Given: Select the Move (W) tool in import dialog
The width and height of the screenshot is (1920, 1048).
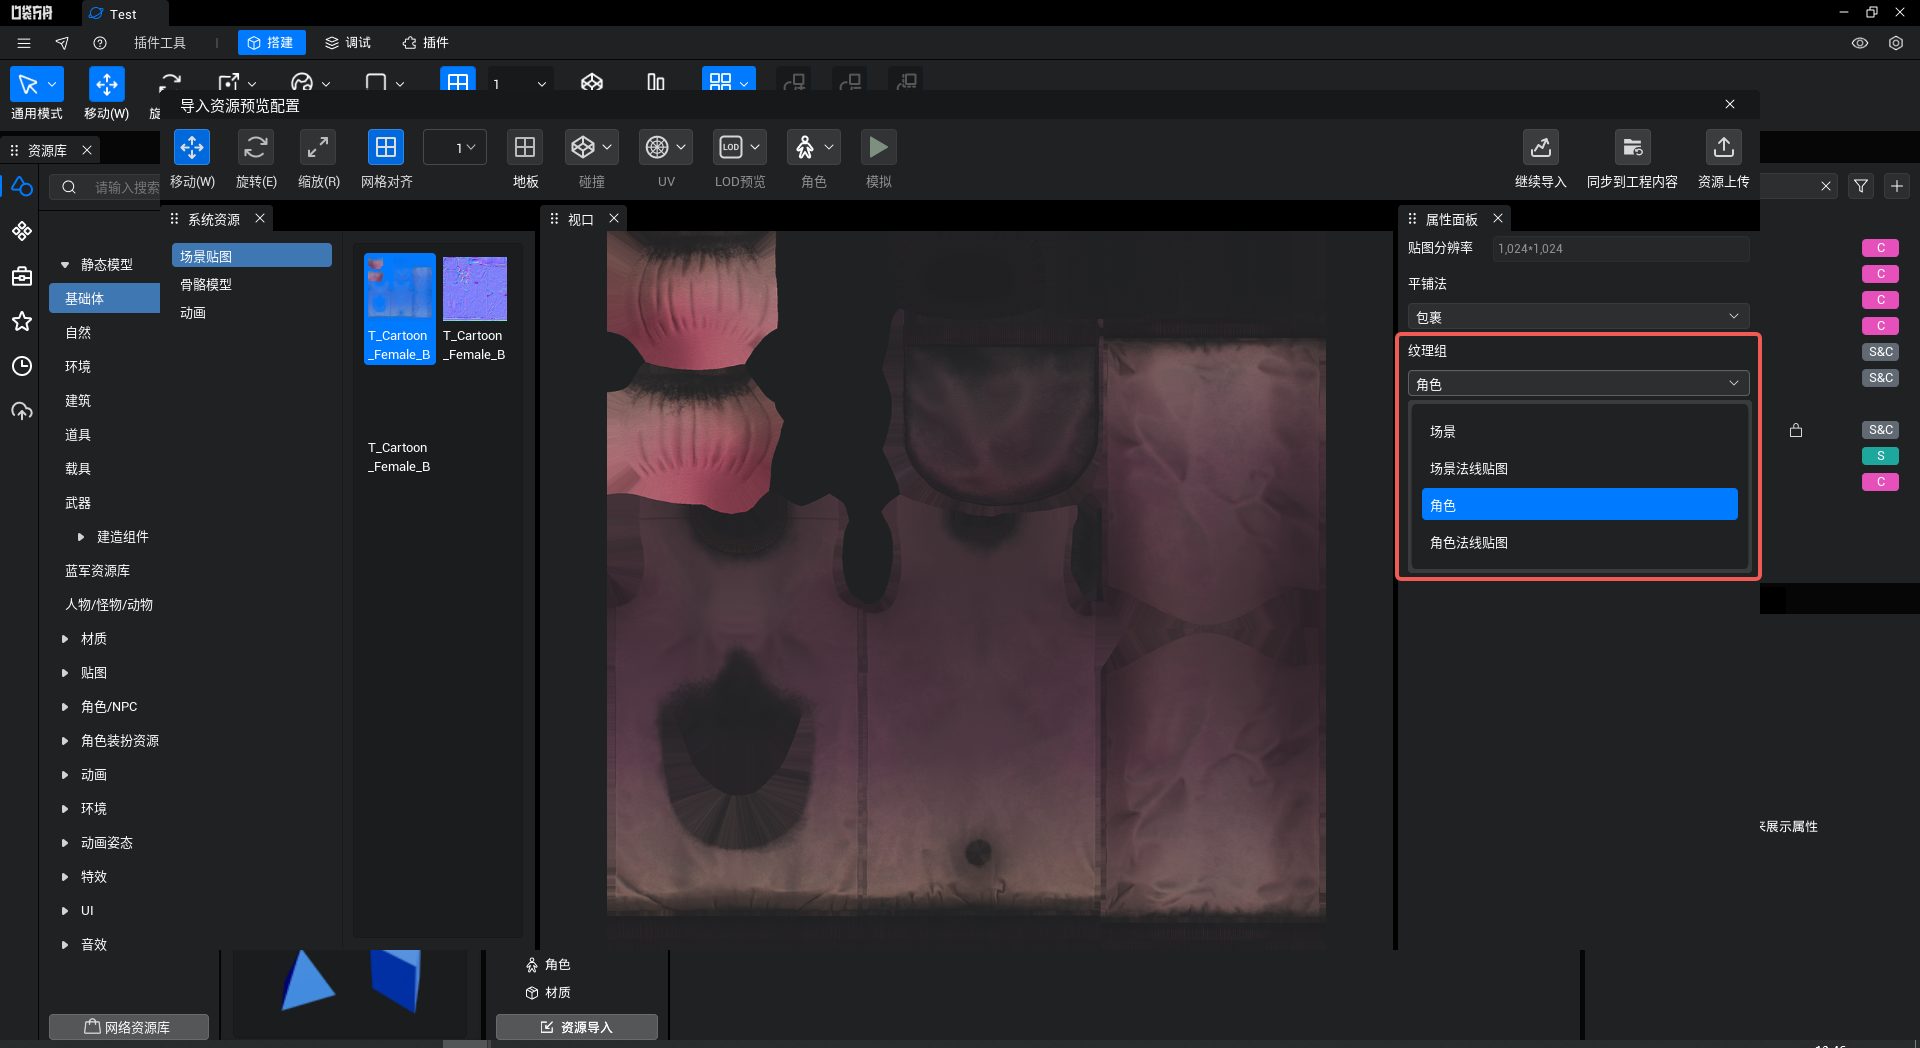Looking at the screenshot, I should point(192,148).
